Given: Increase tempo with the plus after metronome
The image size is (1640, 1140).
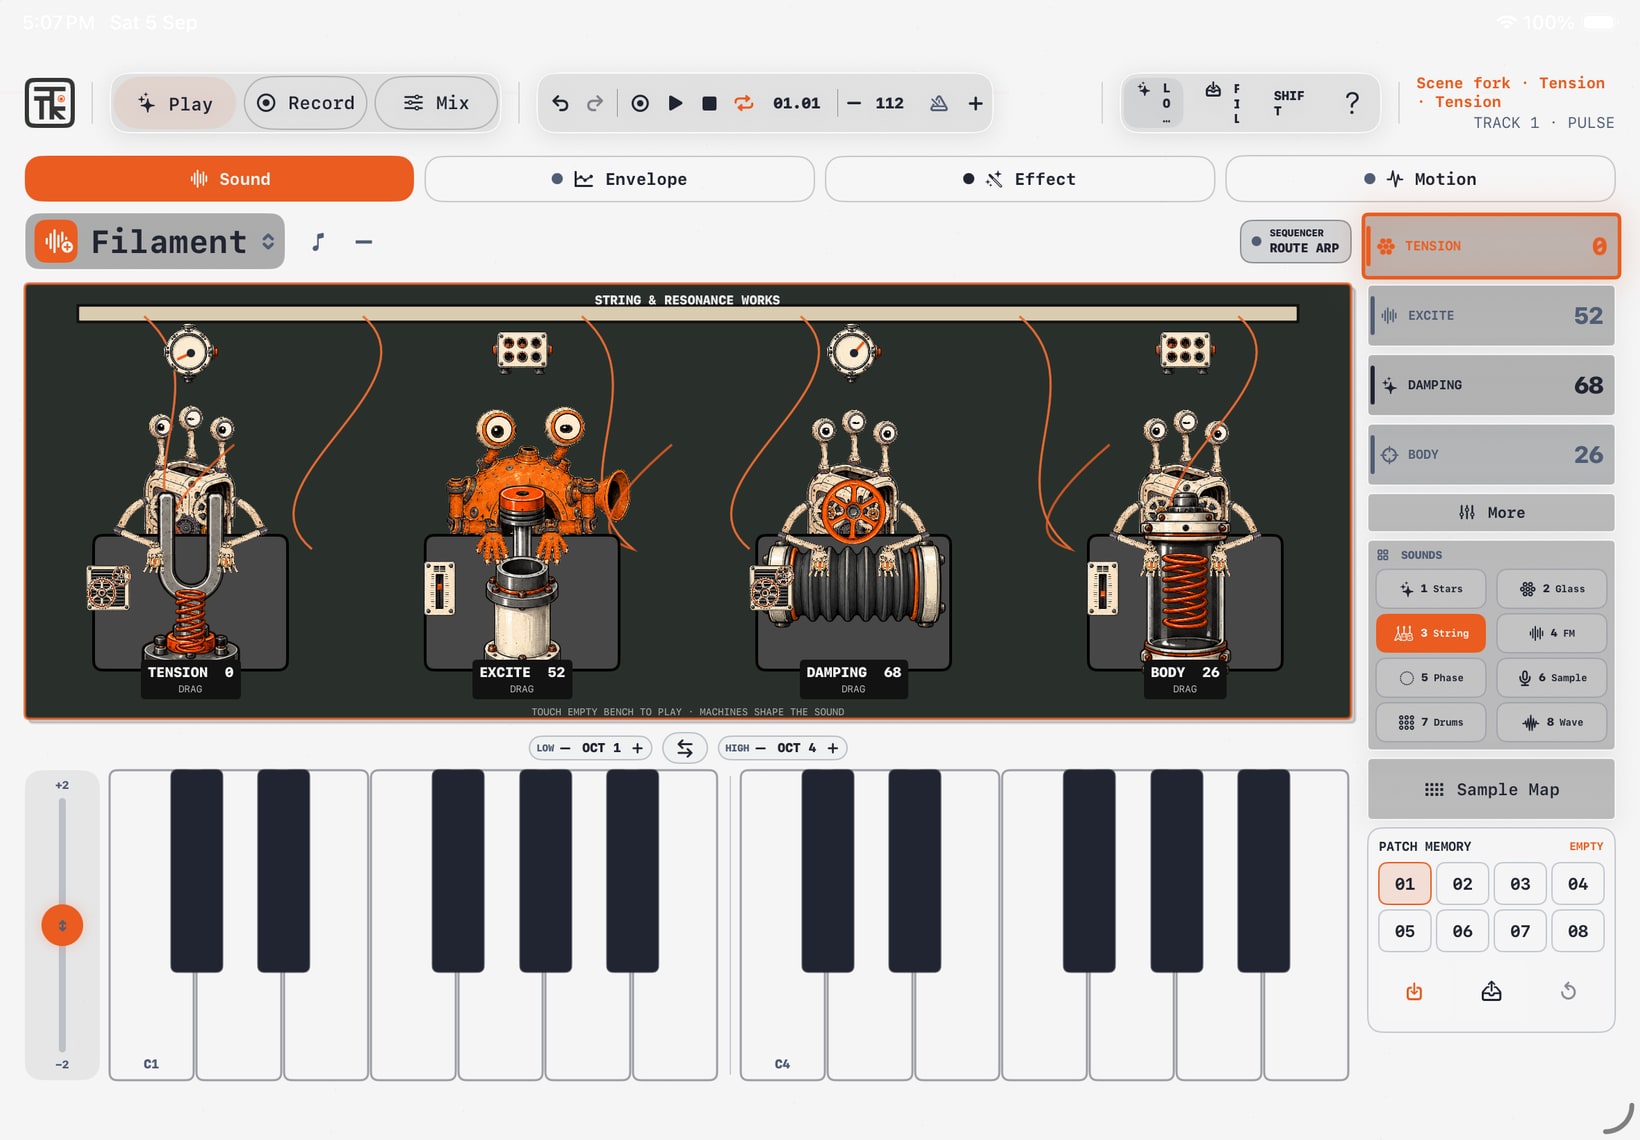Looking at the screenshot, I should 975,103.
